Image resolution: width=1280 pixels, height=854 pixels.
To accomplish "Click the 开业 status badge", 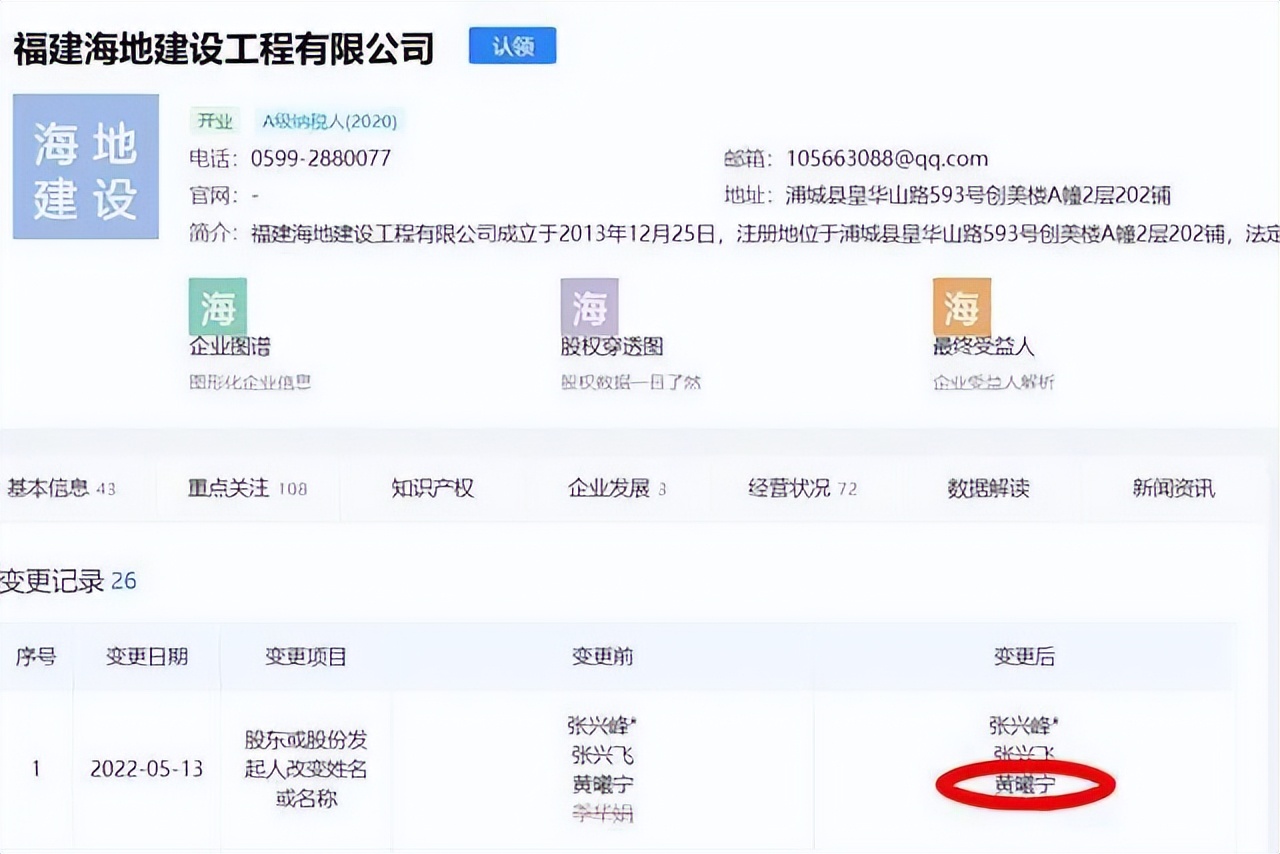I will coord(215,120).
